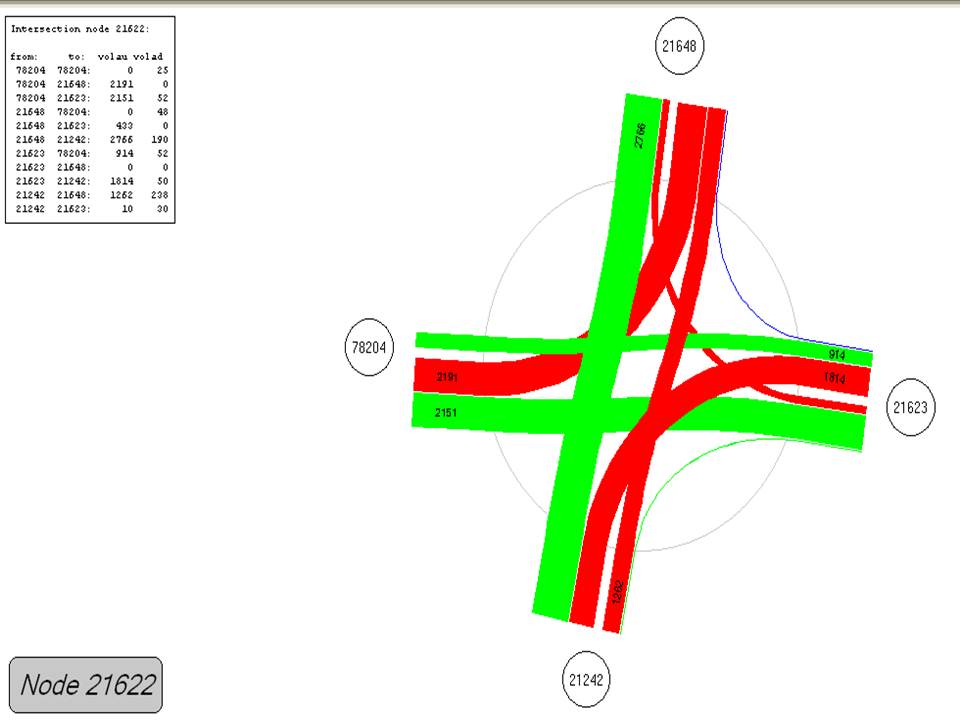Click the Node 21622 label box
Viewport: 960px width, 720px height.
click(86, 685)
